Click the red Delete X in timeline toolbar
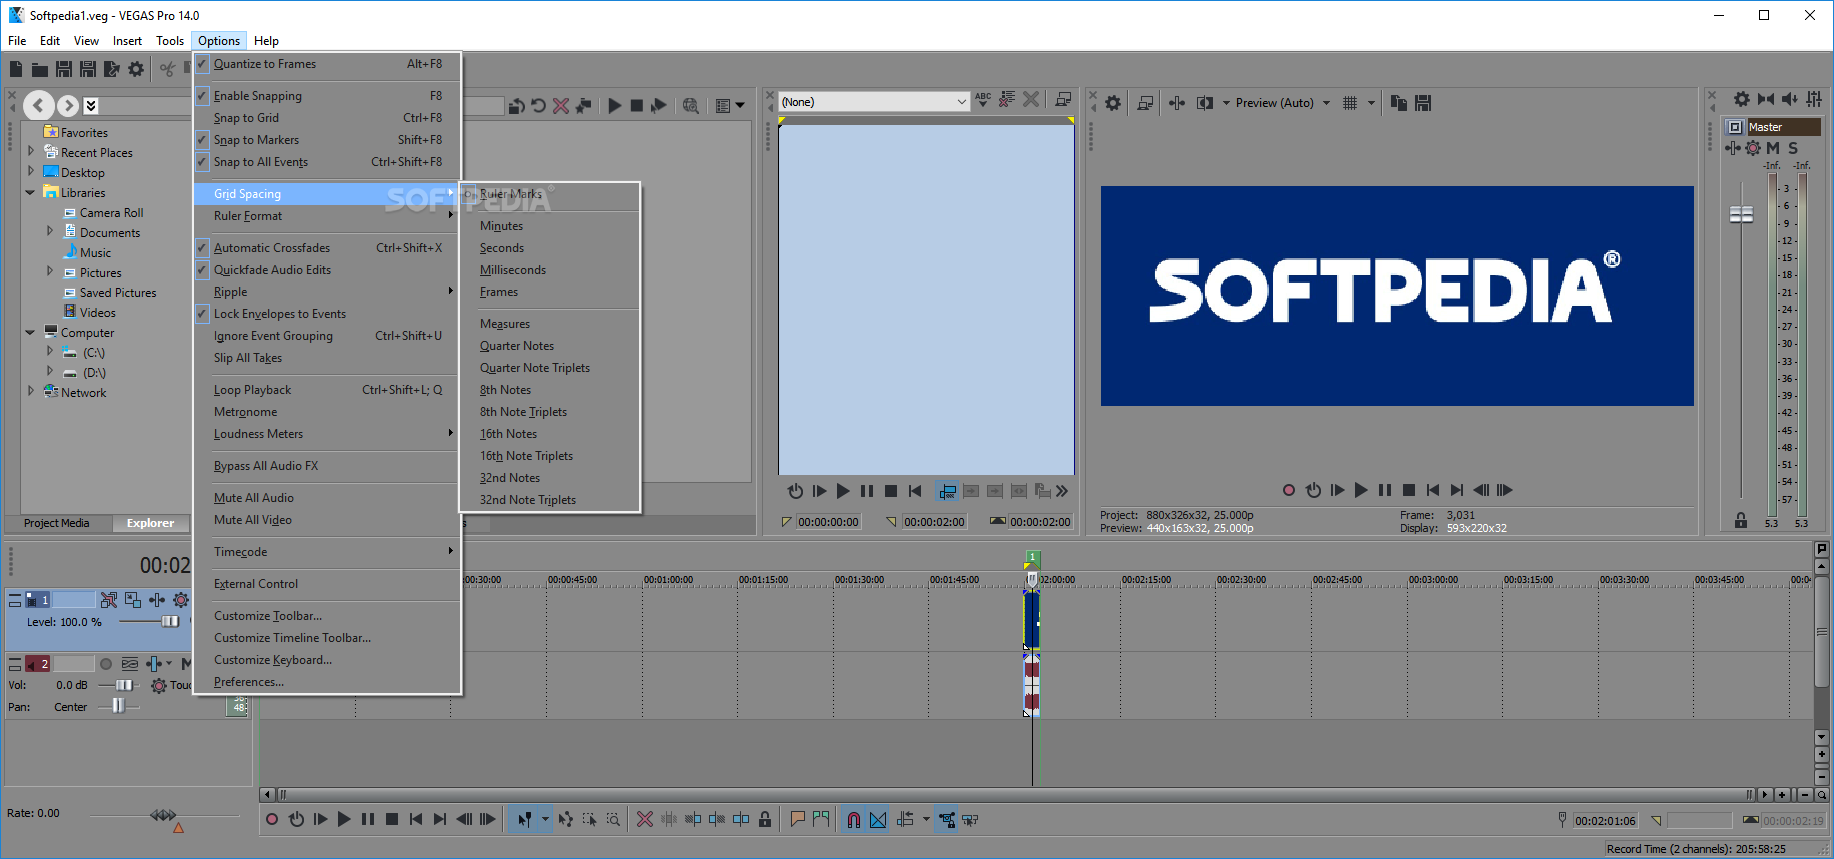Viewport: 1834px width, 859px height. (x=645, y=819)
